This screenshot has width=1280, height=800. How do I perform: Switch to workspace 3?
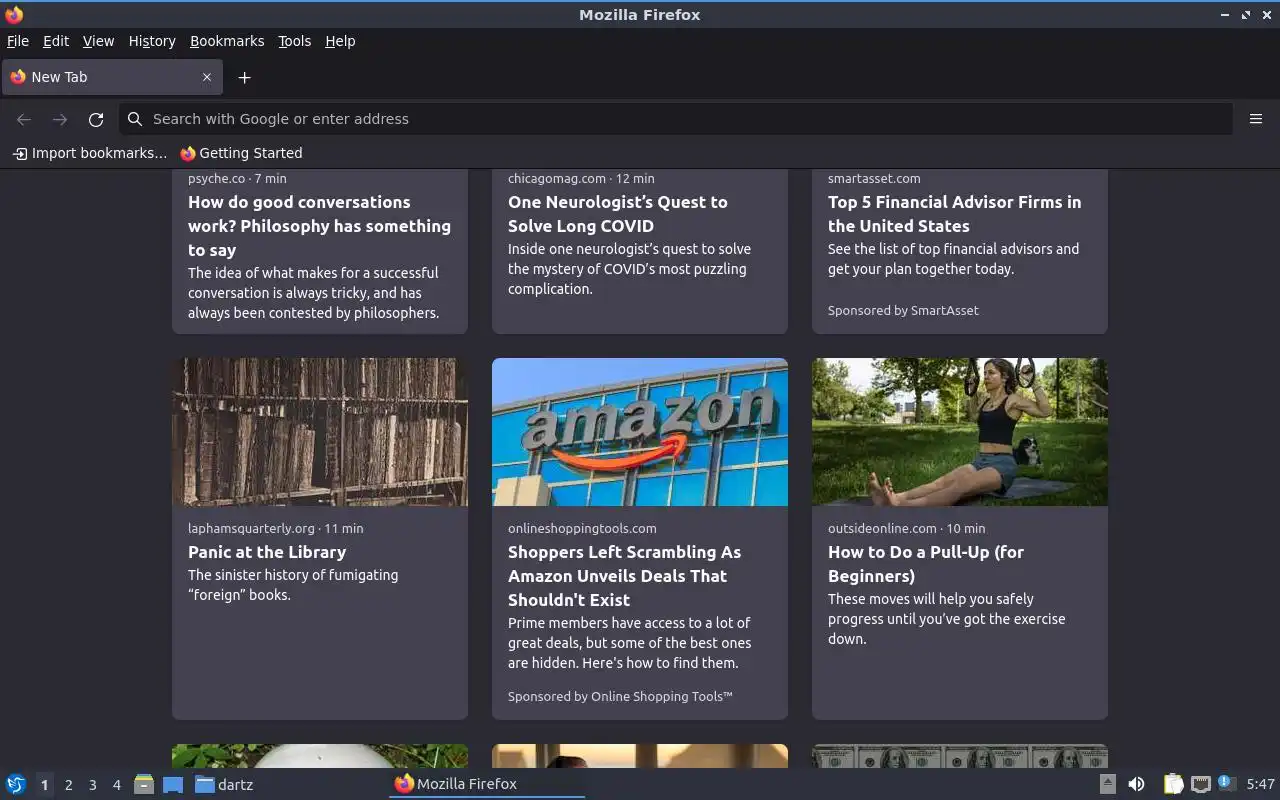(x=92, y=785)
